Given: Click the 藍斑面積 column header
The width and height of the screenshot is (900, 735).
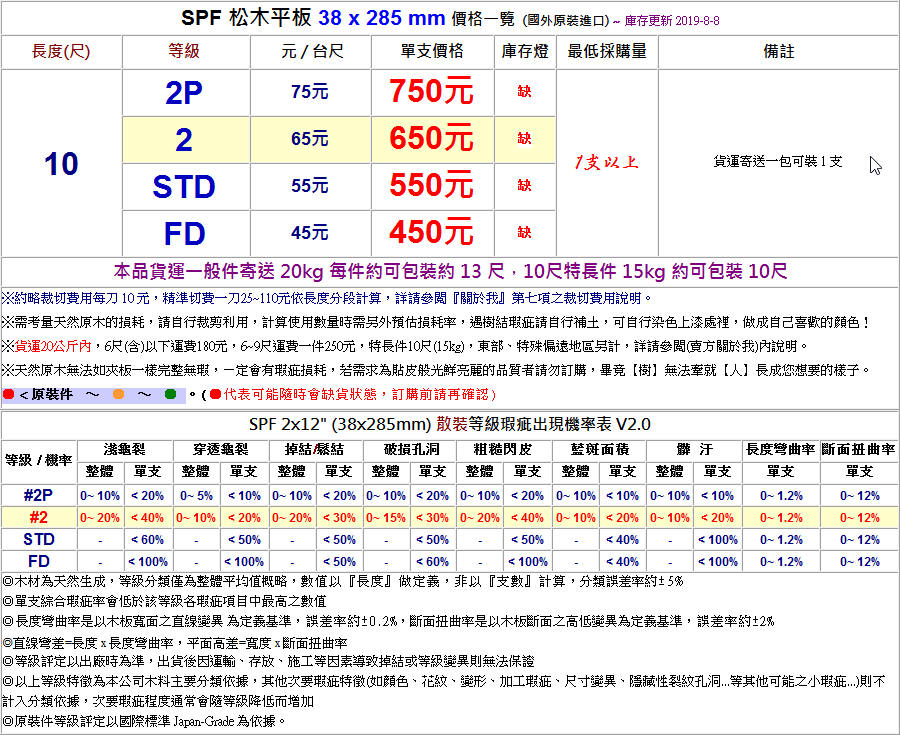Looking at the screenshot, I should click(600, 449).
